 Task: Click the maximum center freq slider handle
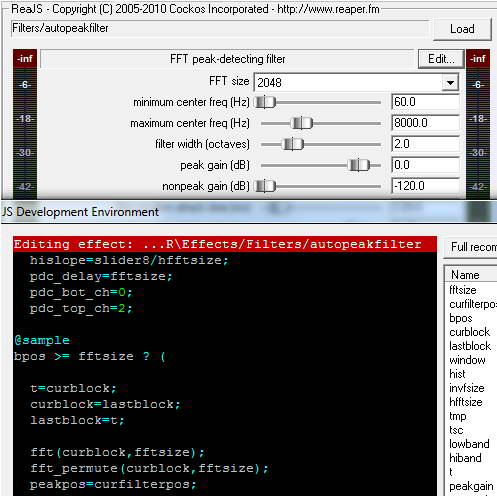click(x=302, y=123)
